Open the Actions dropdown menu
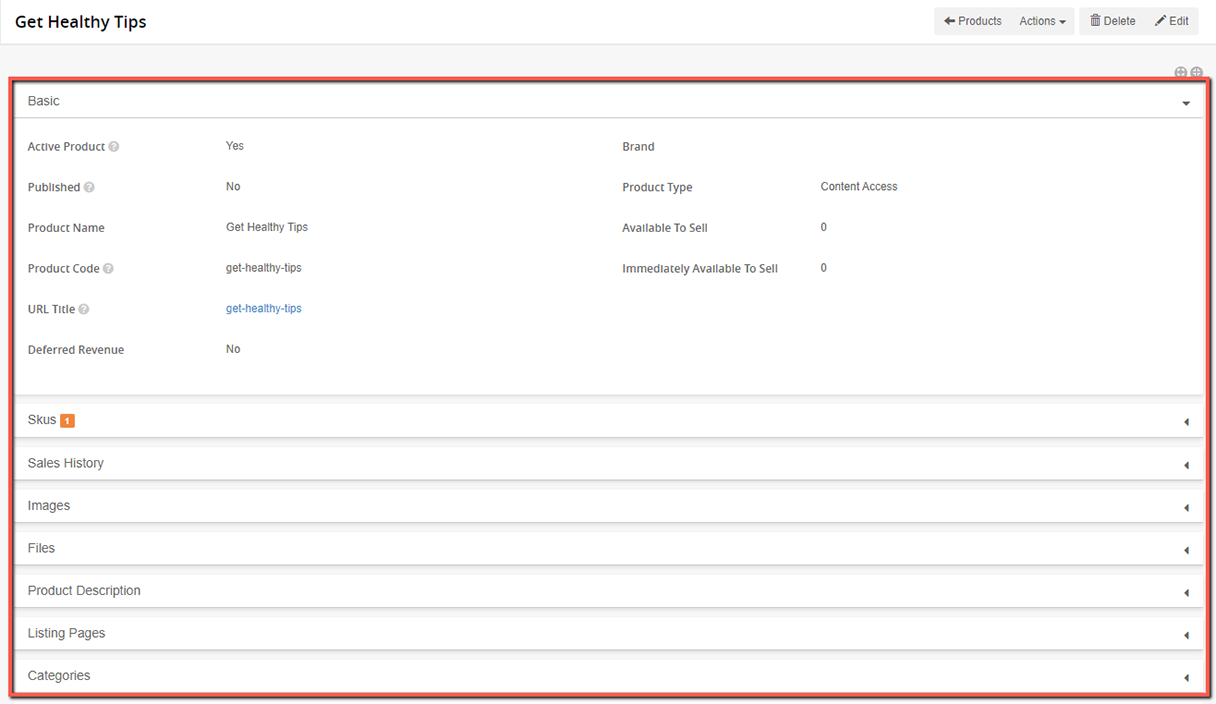 tap(1042, 21)
